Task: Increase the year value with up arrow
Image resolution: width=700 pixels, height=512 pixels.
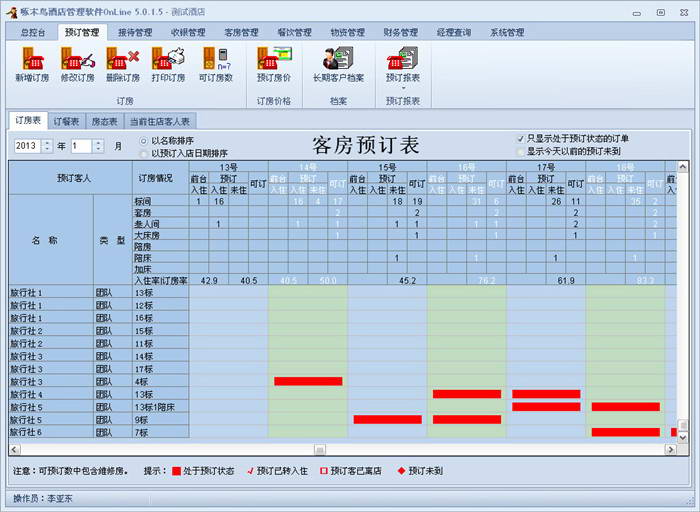Action: click(x=47, y=143)
